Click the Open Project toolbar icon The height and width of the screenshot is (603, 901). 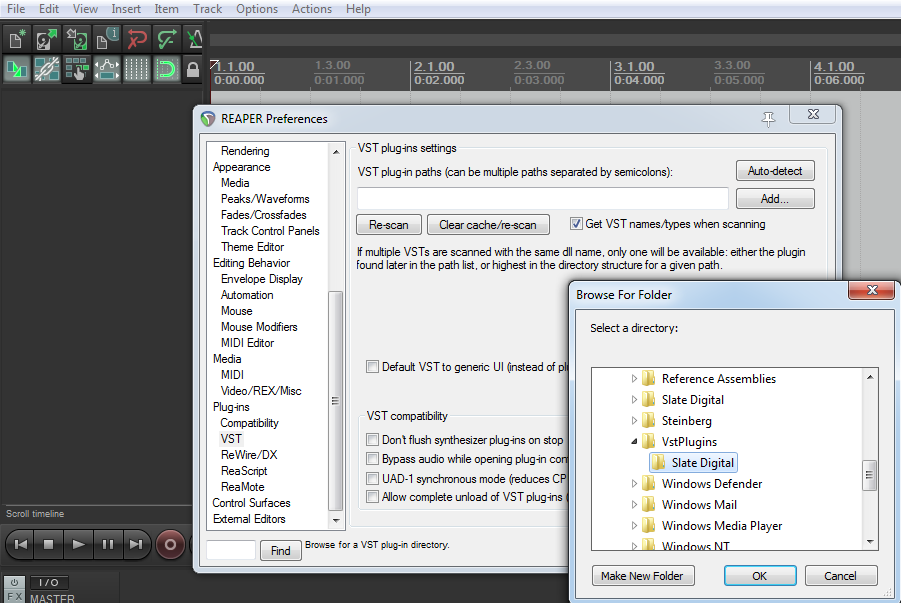coord(47,40)
